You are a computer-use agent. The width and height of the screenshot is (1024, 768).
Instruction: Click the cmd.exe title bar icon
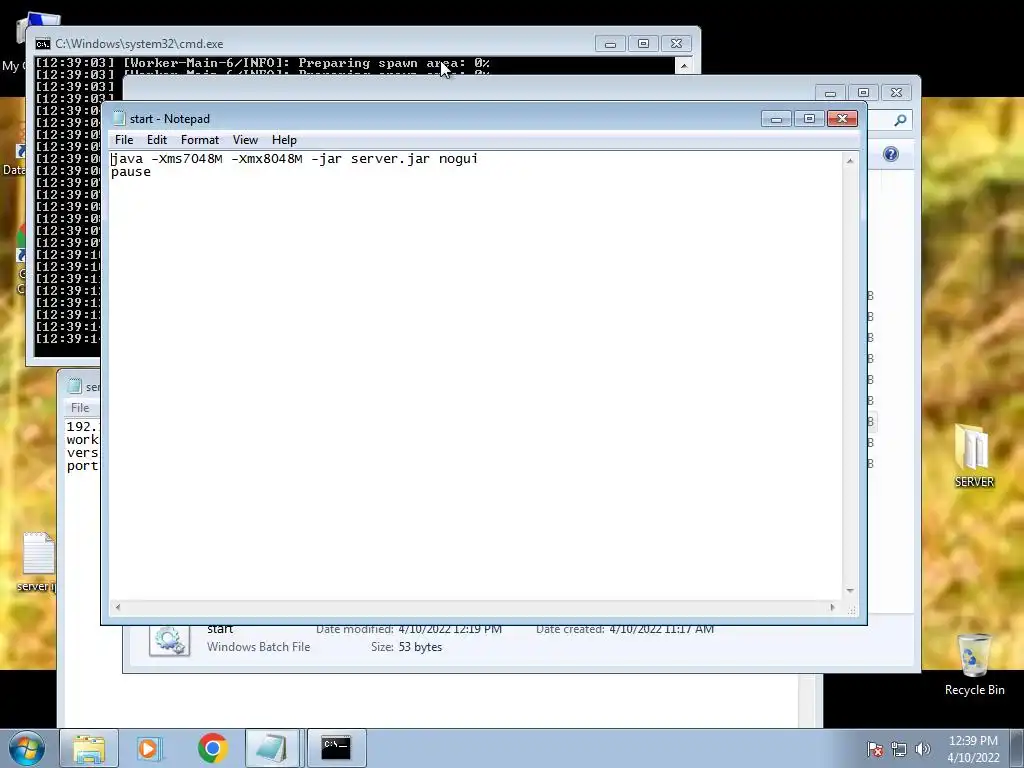(42, 44)
